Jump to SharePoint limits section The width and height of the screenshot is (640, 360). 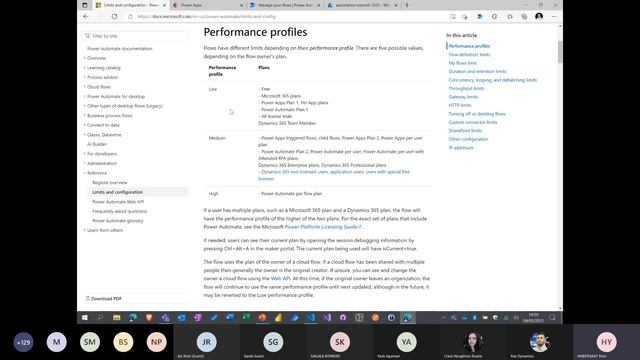(x=465, y=131)
